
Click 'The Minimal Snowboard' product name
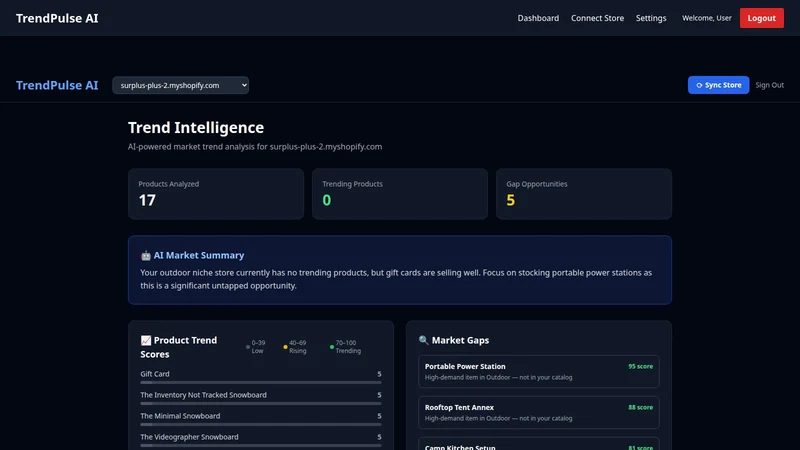pyautogui.click(x=180, y=416)
